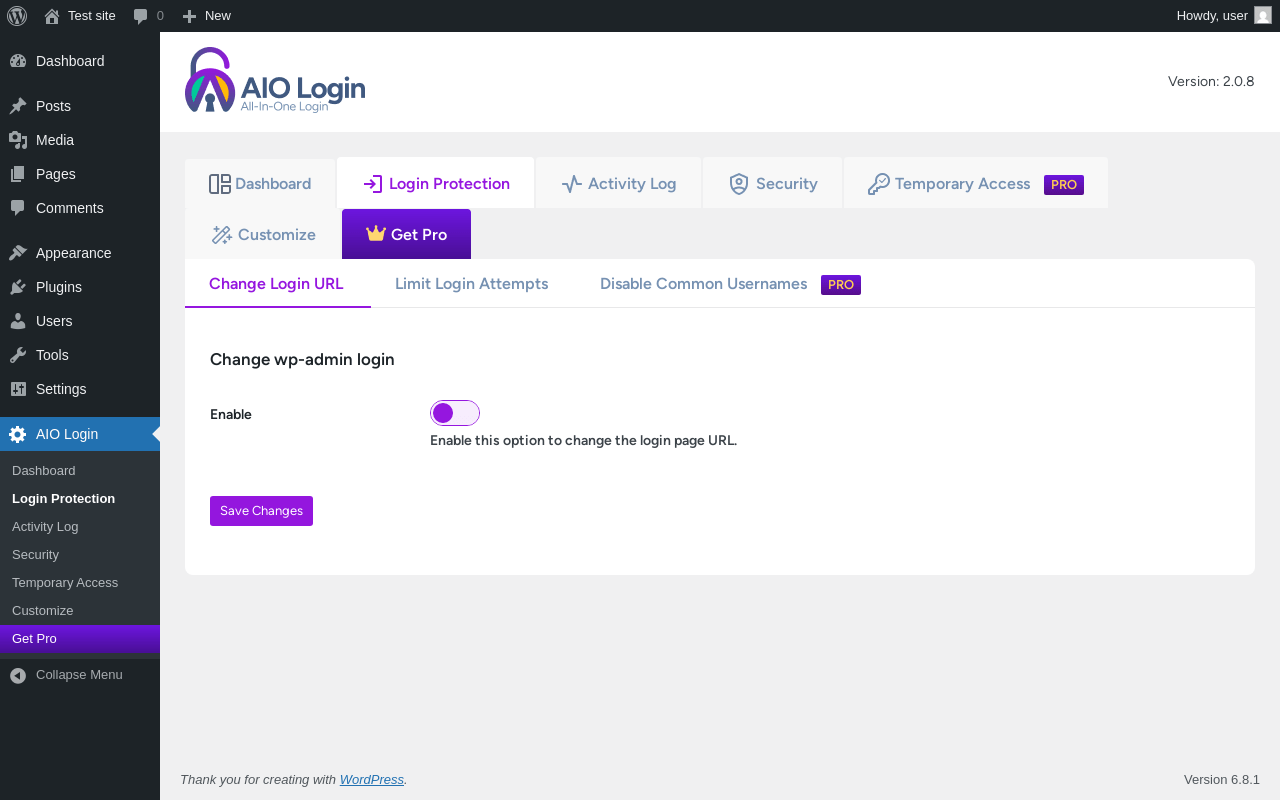Click the Appearance paintbrush icon

pos(18,253)
